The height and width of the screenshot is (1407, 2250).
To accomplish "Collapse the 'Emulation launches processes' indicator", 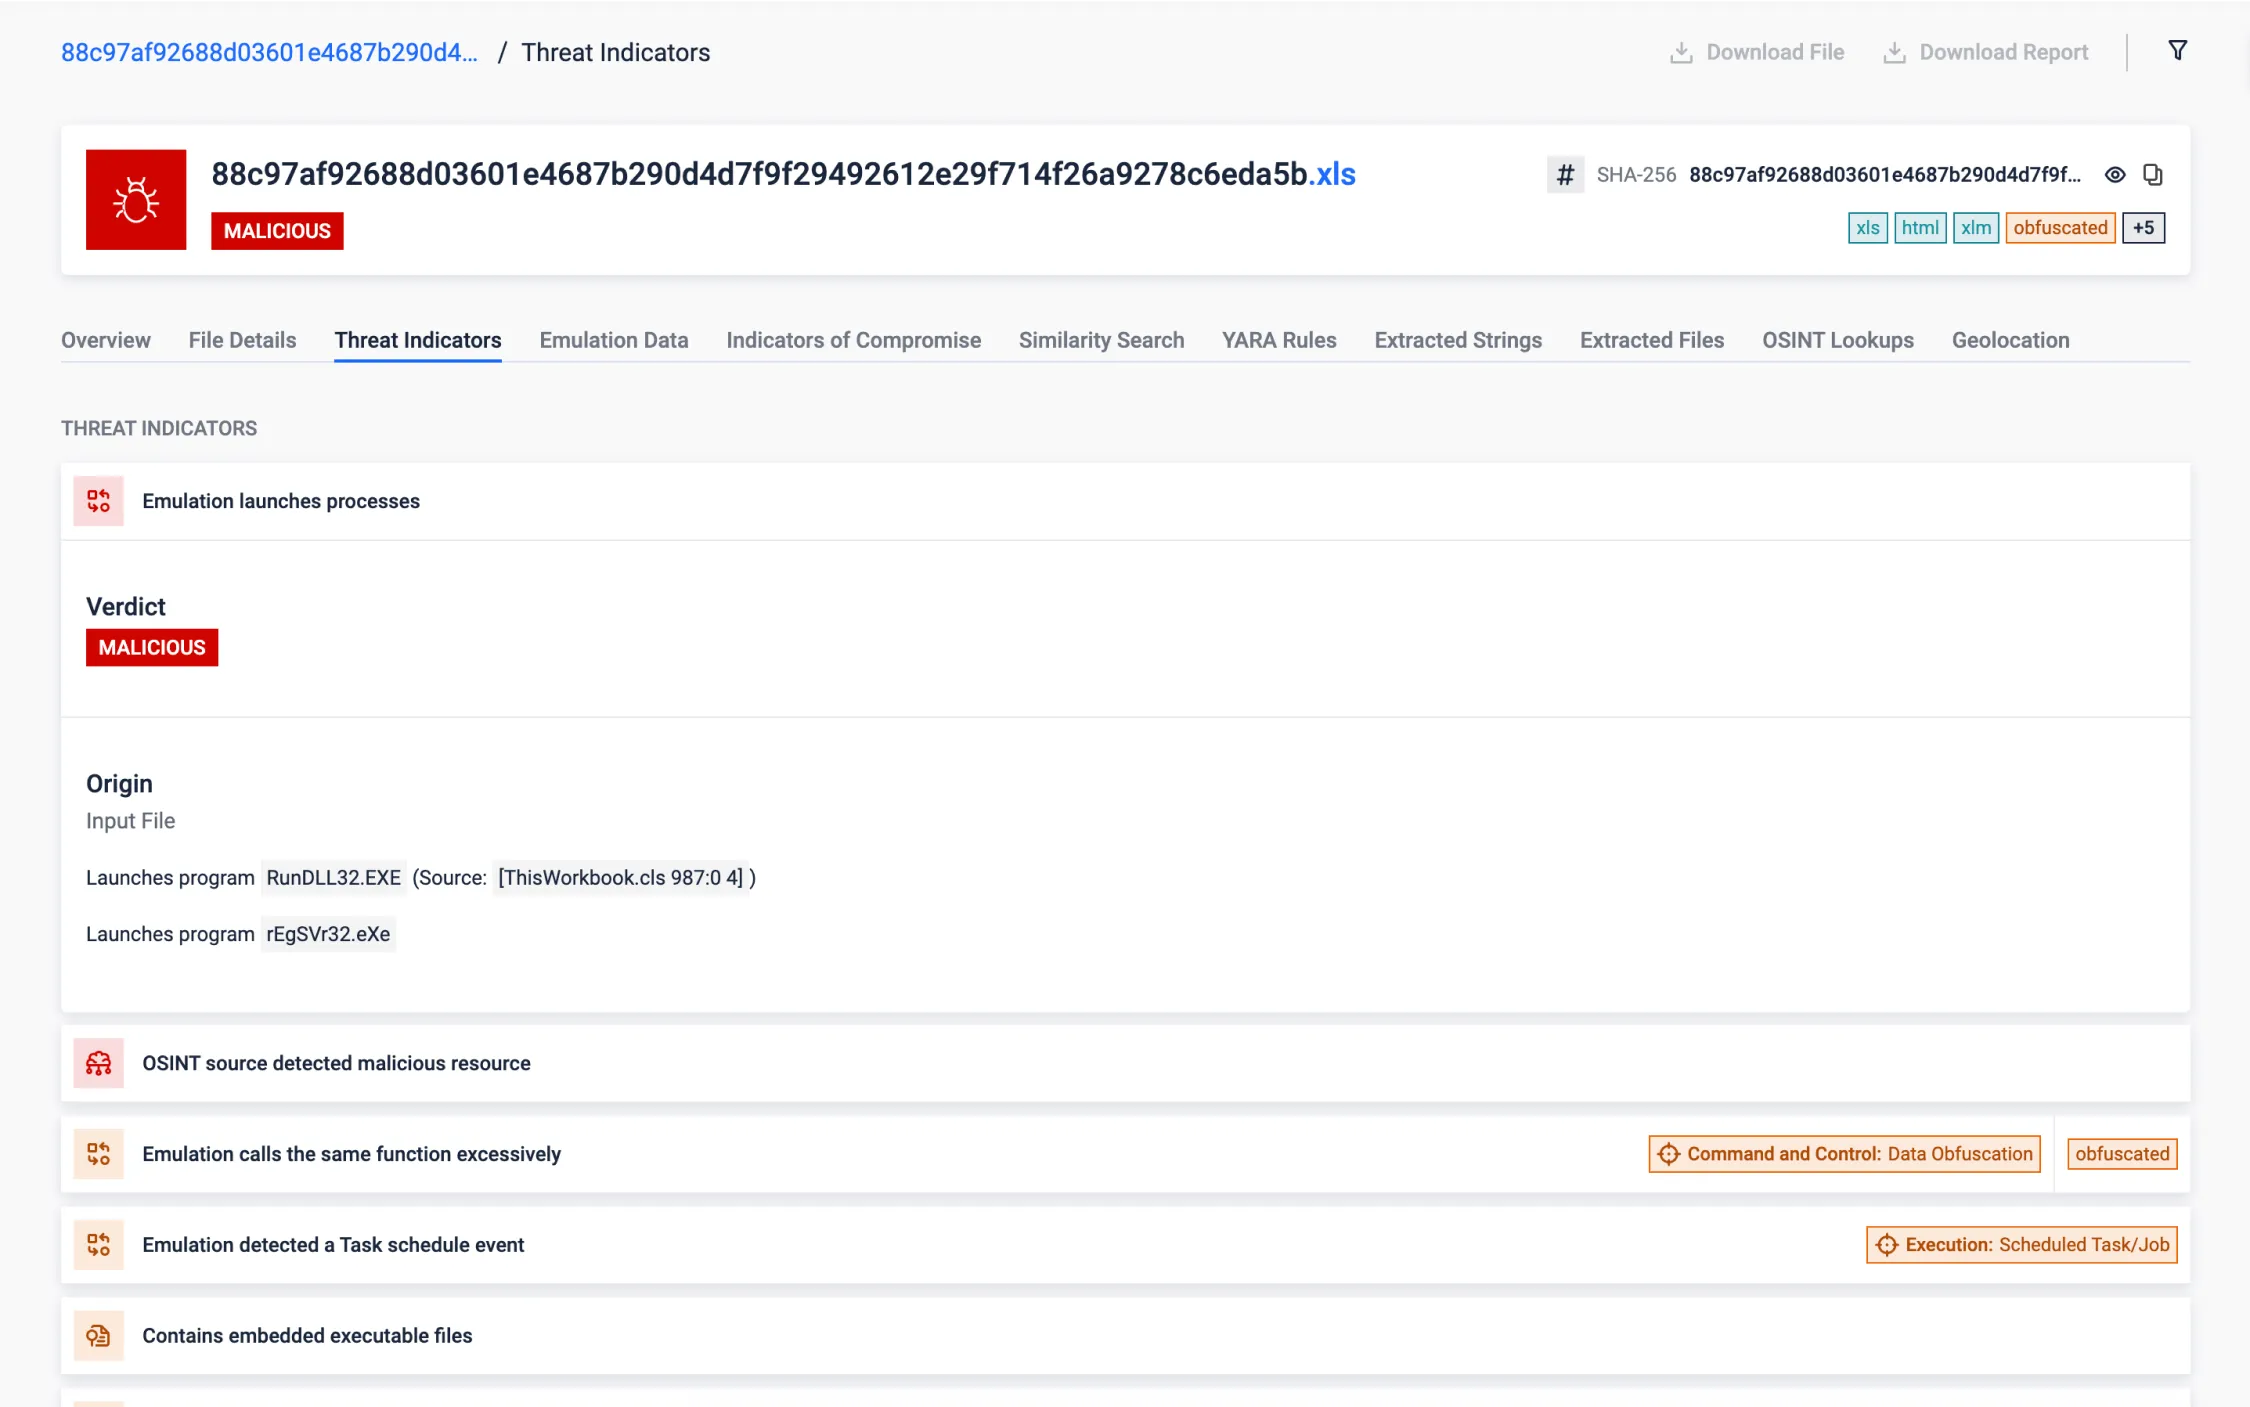I will coord(281,501).
